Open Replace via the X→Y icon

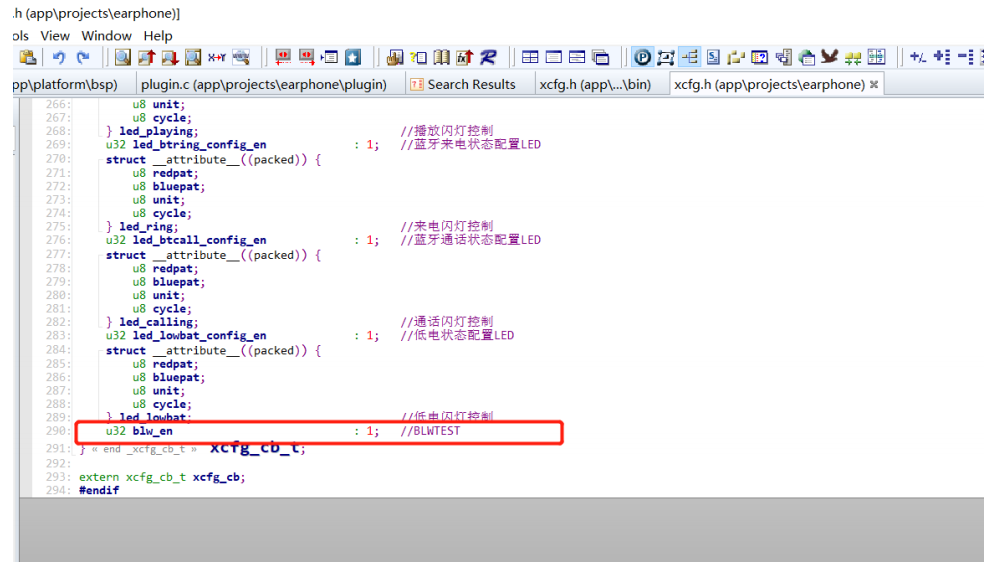coord(217,58)
